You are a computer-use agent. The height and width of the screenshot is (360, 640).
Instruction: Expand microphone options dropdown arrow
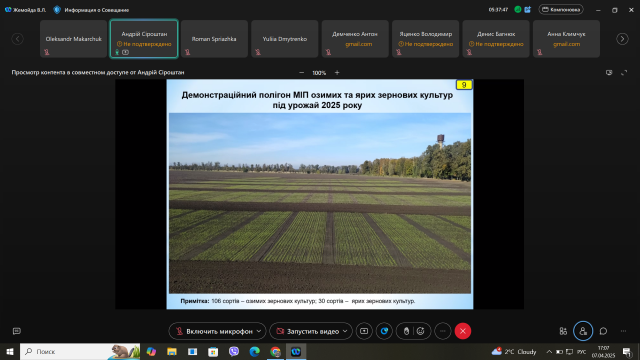[x=259, y=331]
